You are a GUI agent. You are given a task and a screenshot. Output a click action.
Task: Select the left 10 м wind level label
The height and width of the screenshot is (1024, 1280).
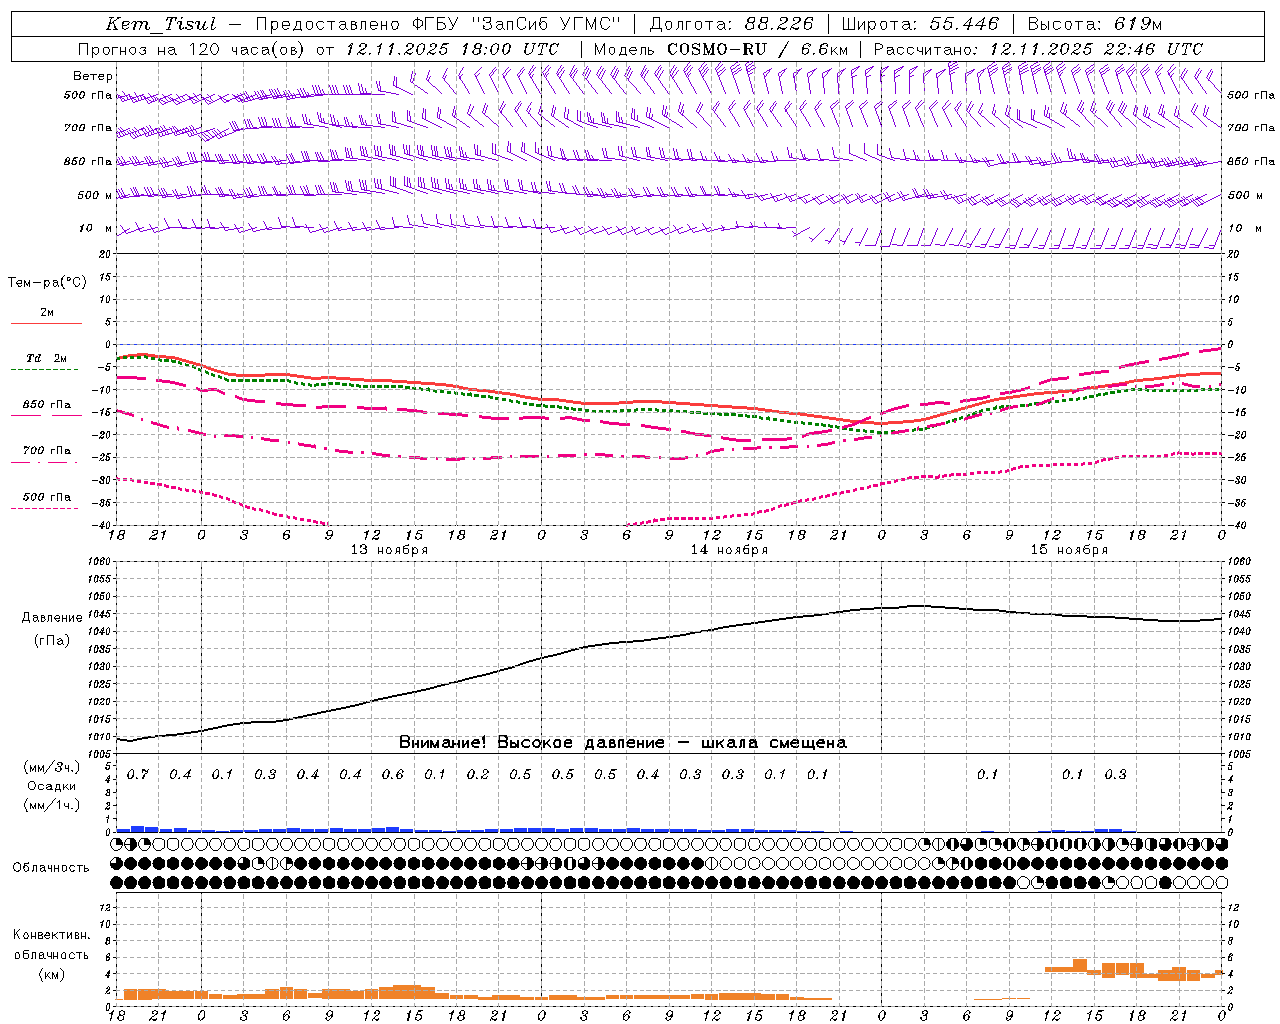point(97,228)
